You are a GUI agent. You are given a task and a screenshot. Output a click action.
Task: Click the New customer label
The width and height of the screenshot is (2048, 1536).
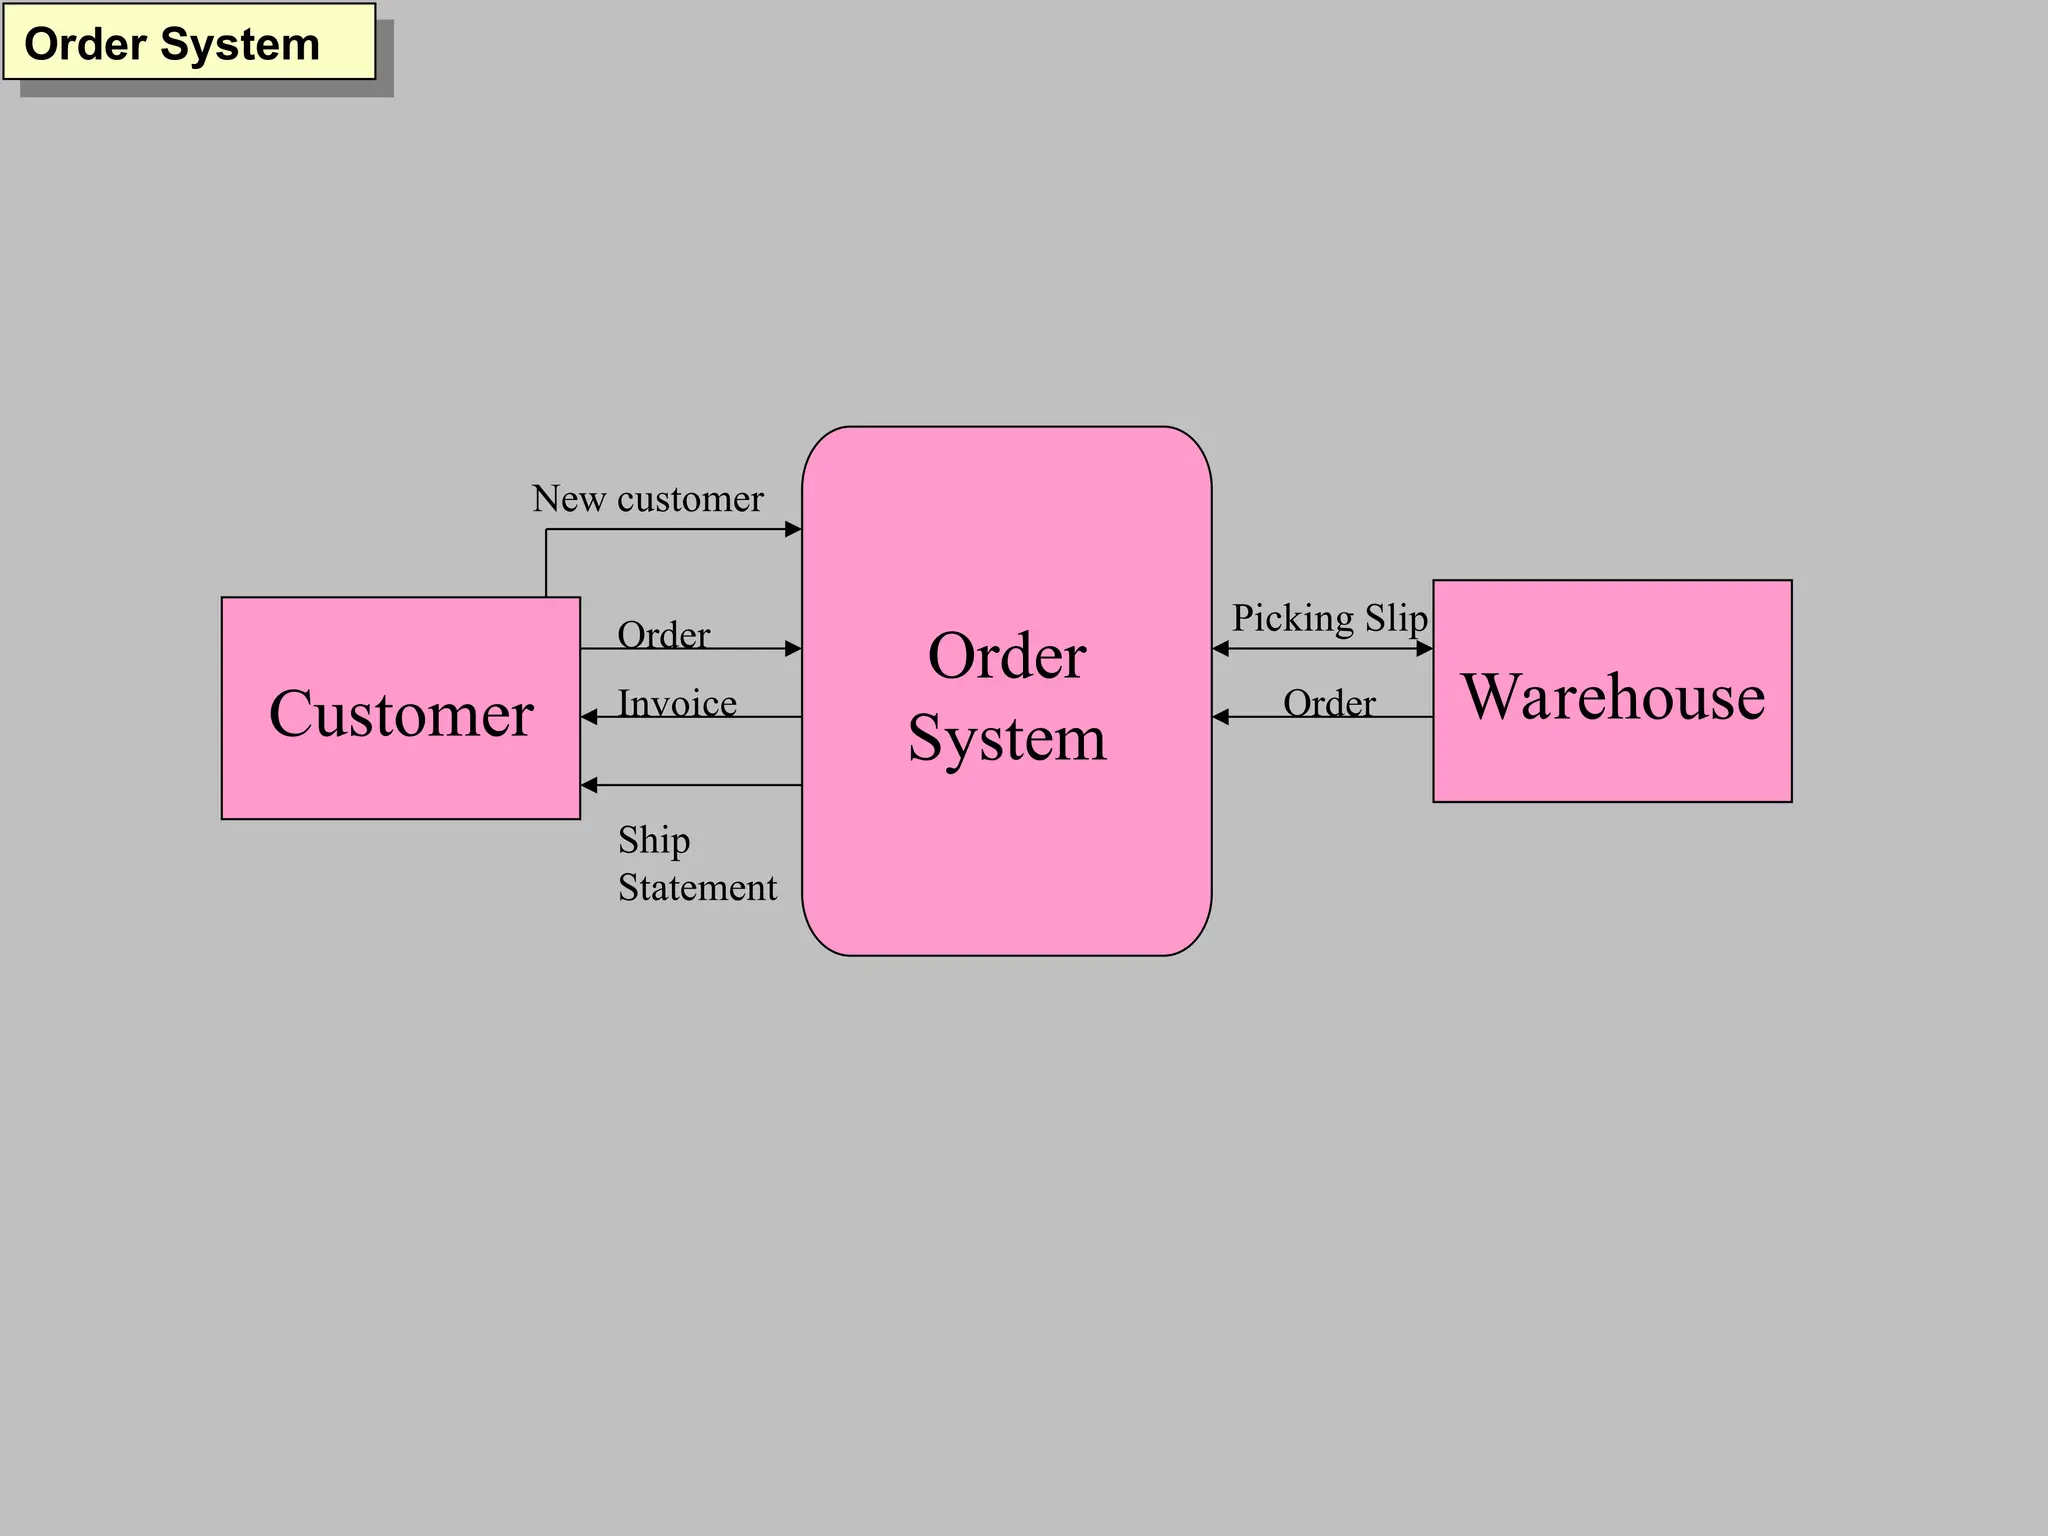click(x=647, y=499)
